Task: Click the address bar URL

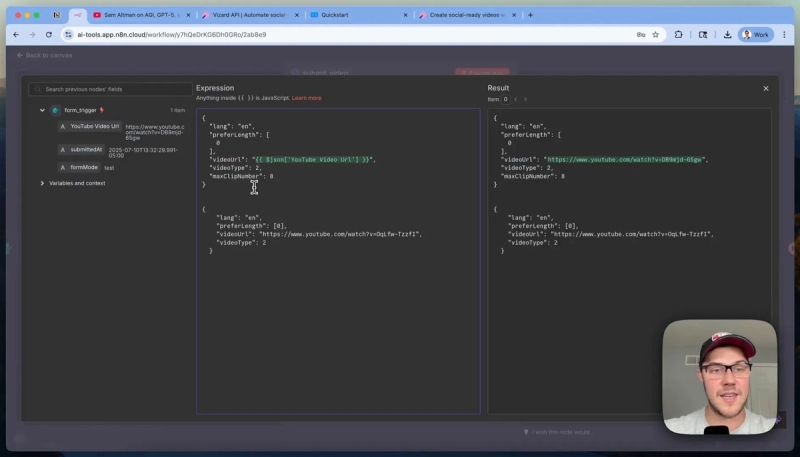Action: click(171, 35)
